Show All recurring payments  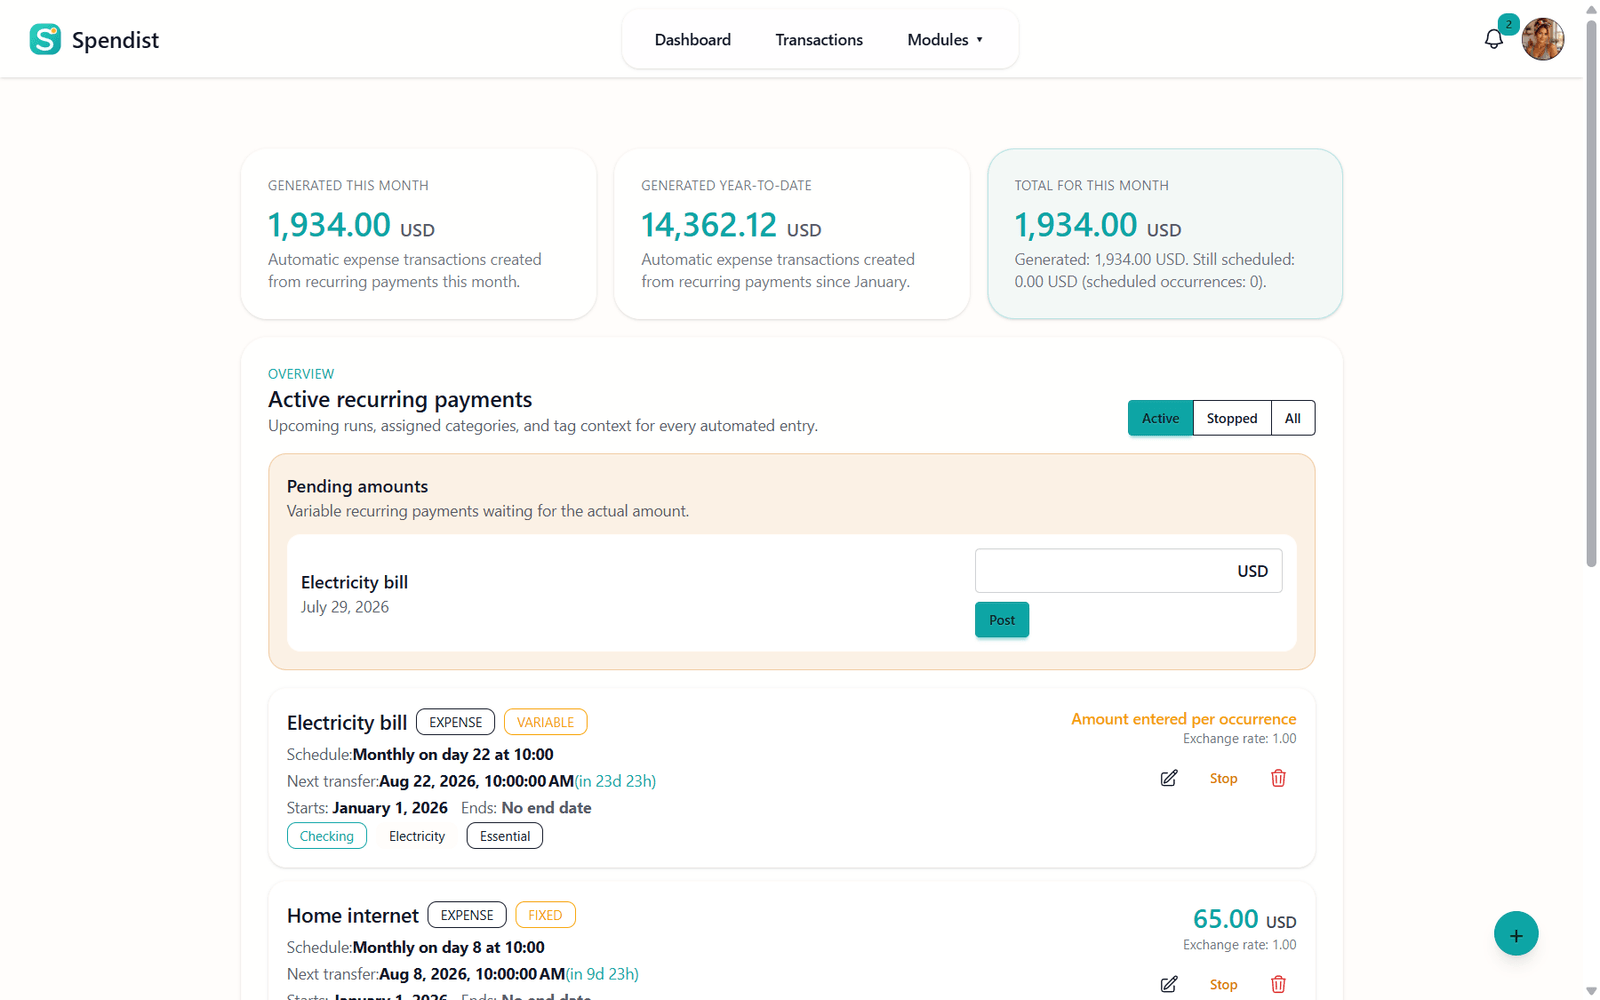[x=1293, y=418]
